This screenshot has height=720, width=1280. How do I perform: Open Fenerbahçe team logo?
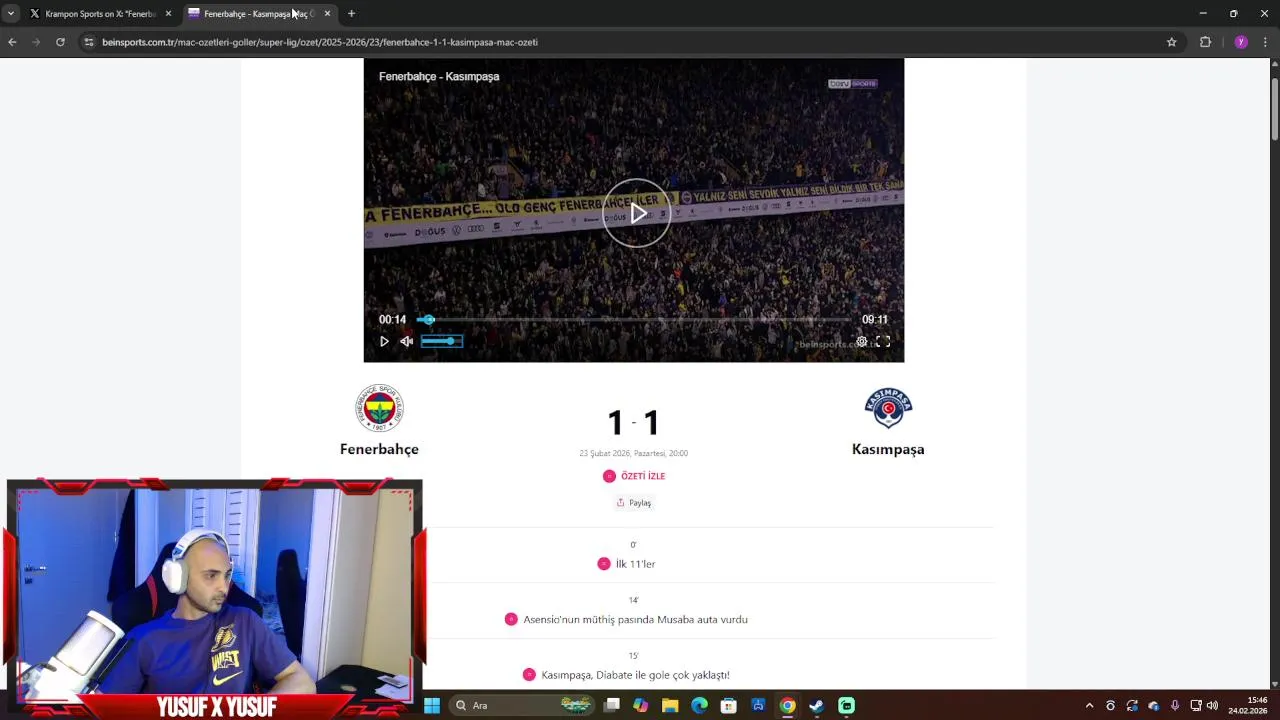click(379, 408)
